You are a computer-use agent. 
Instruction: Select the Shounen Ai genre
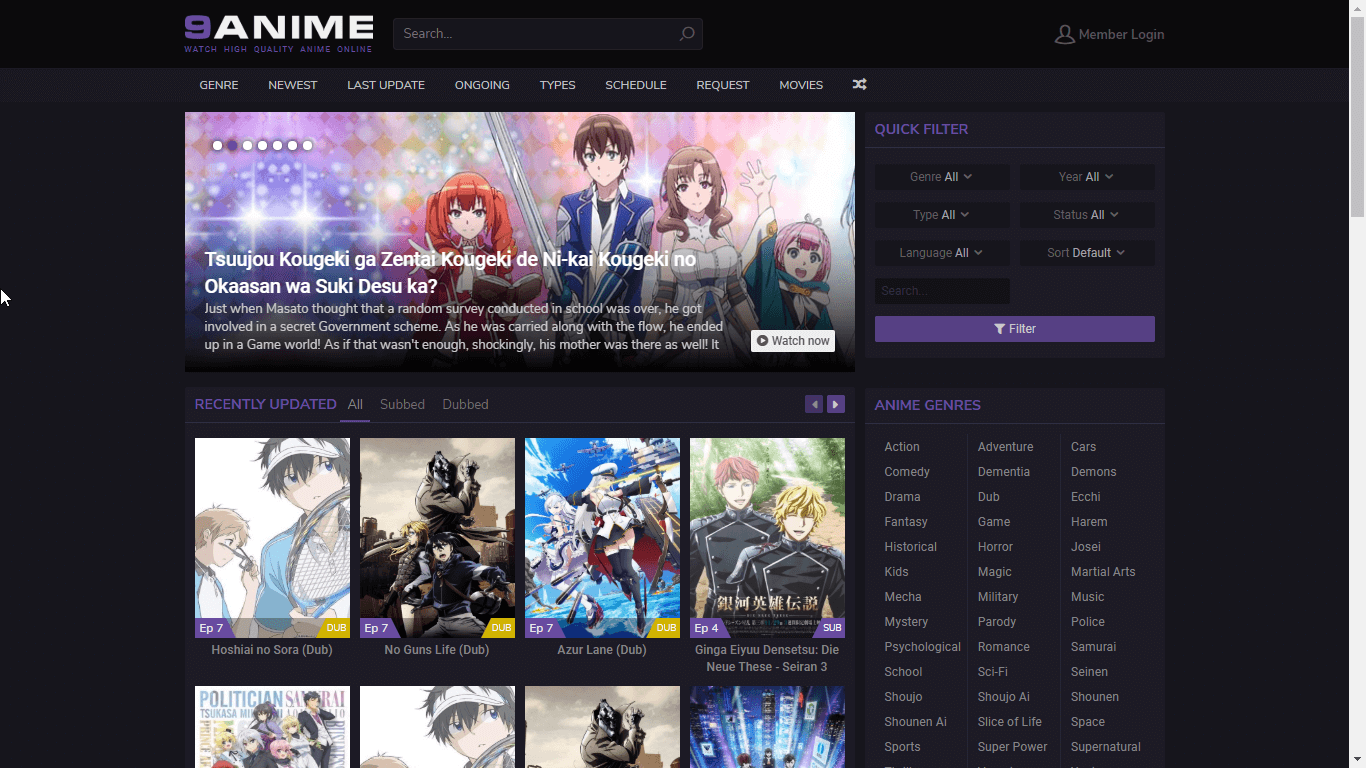[x=916, y=722]
